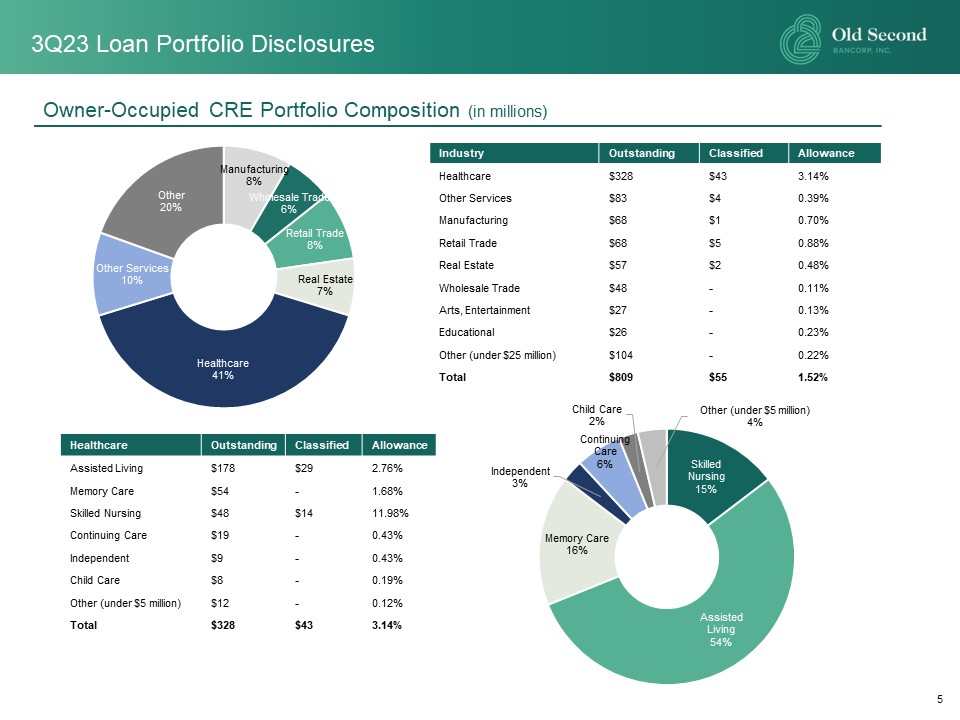The image size is (960, 720).
Task: Click the Industry table's Classified header
Action: (735, 153)
